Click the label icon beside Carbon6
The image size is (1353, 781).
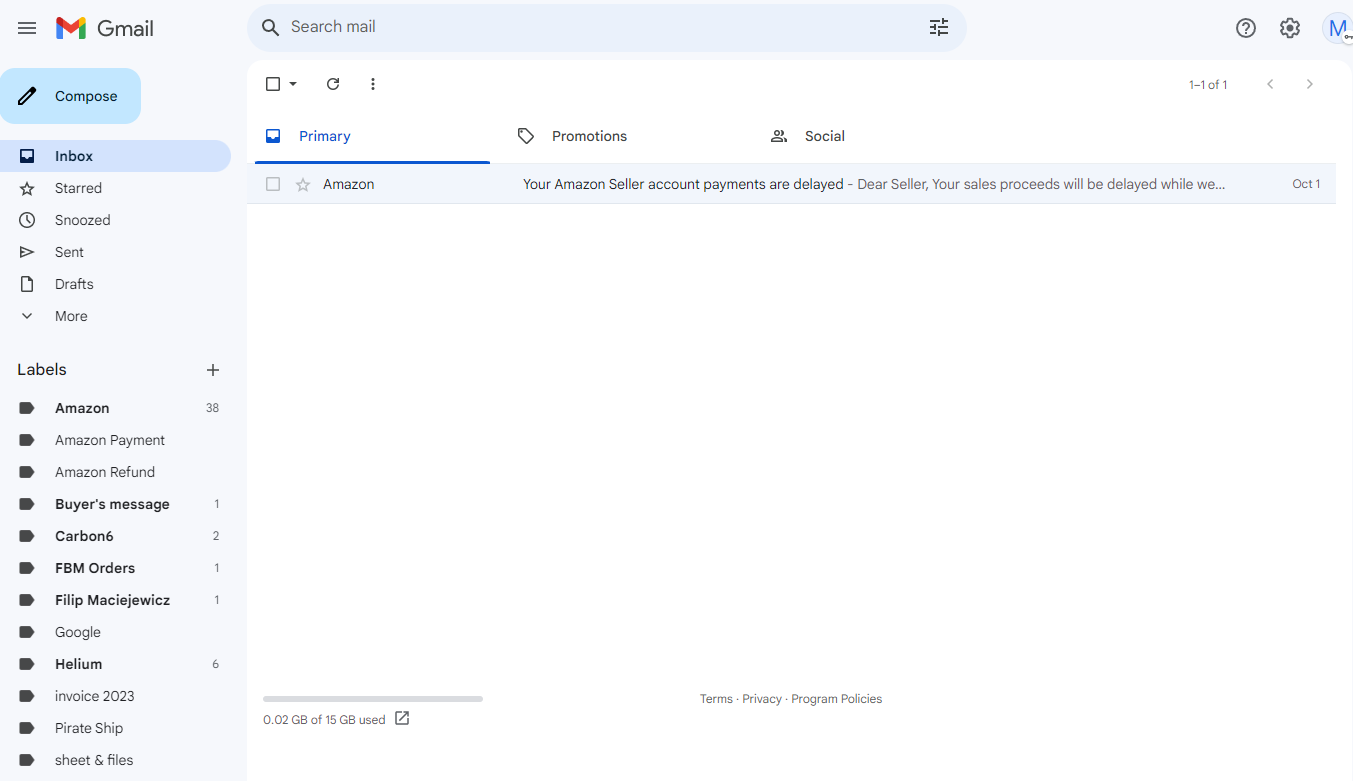coord(27,536)
